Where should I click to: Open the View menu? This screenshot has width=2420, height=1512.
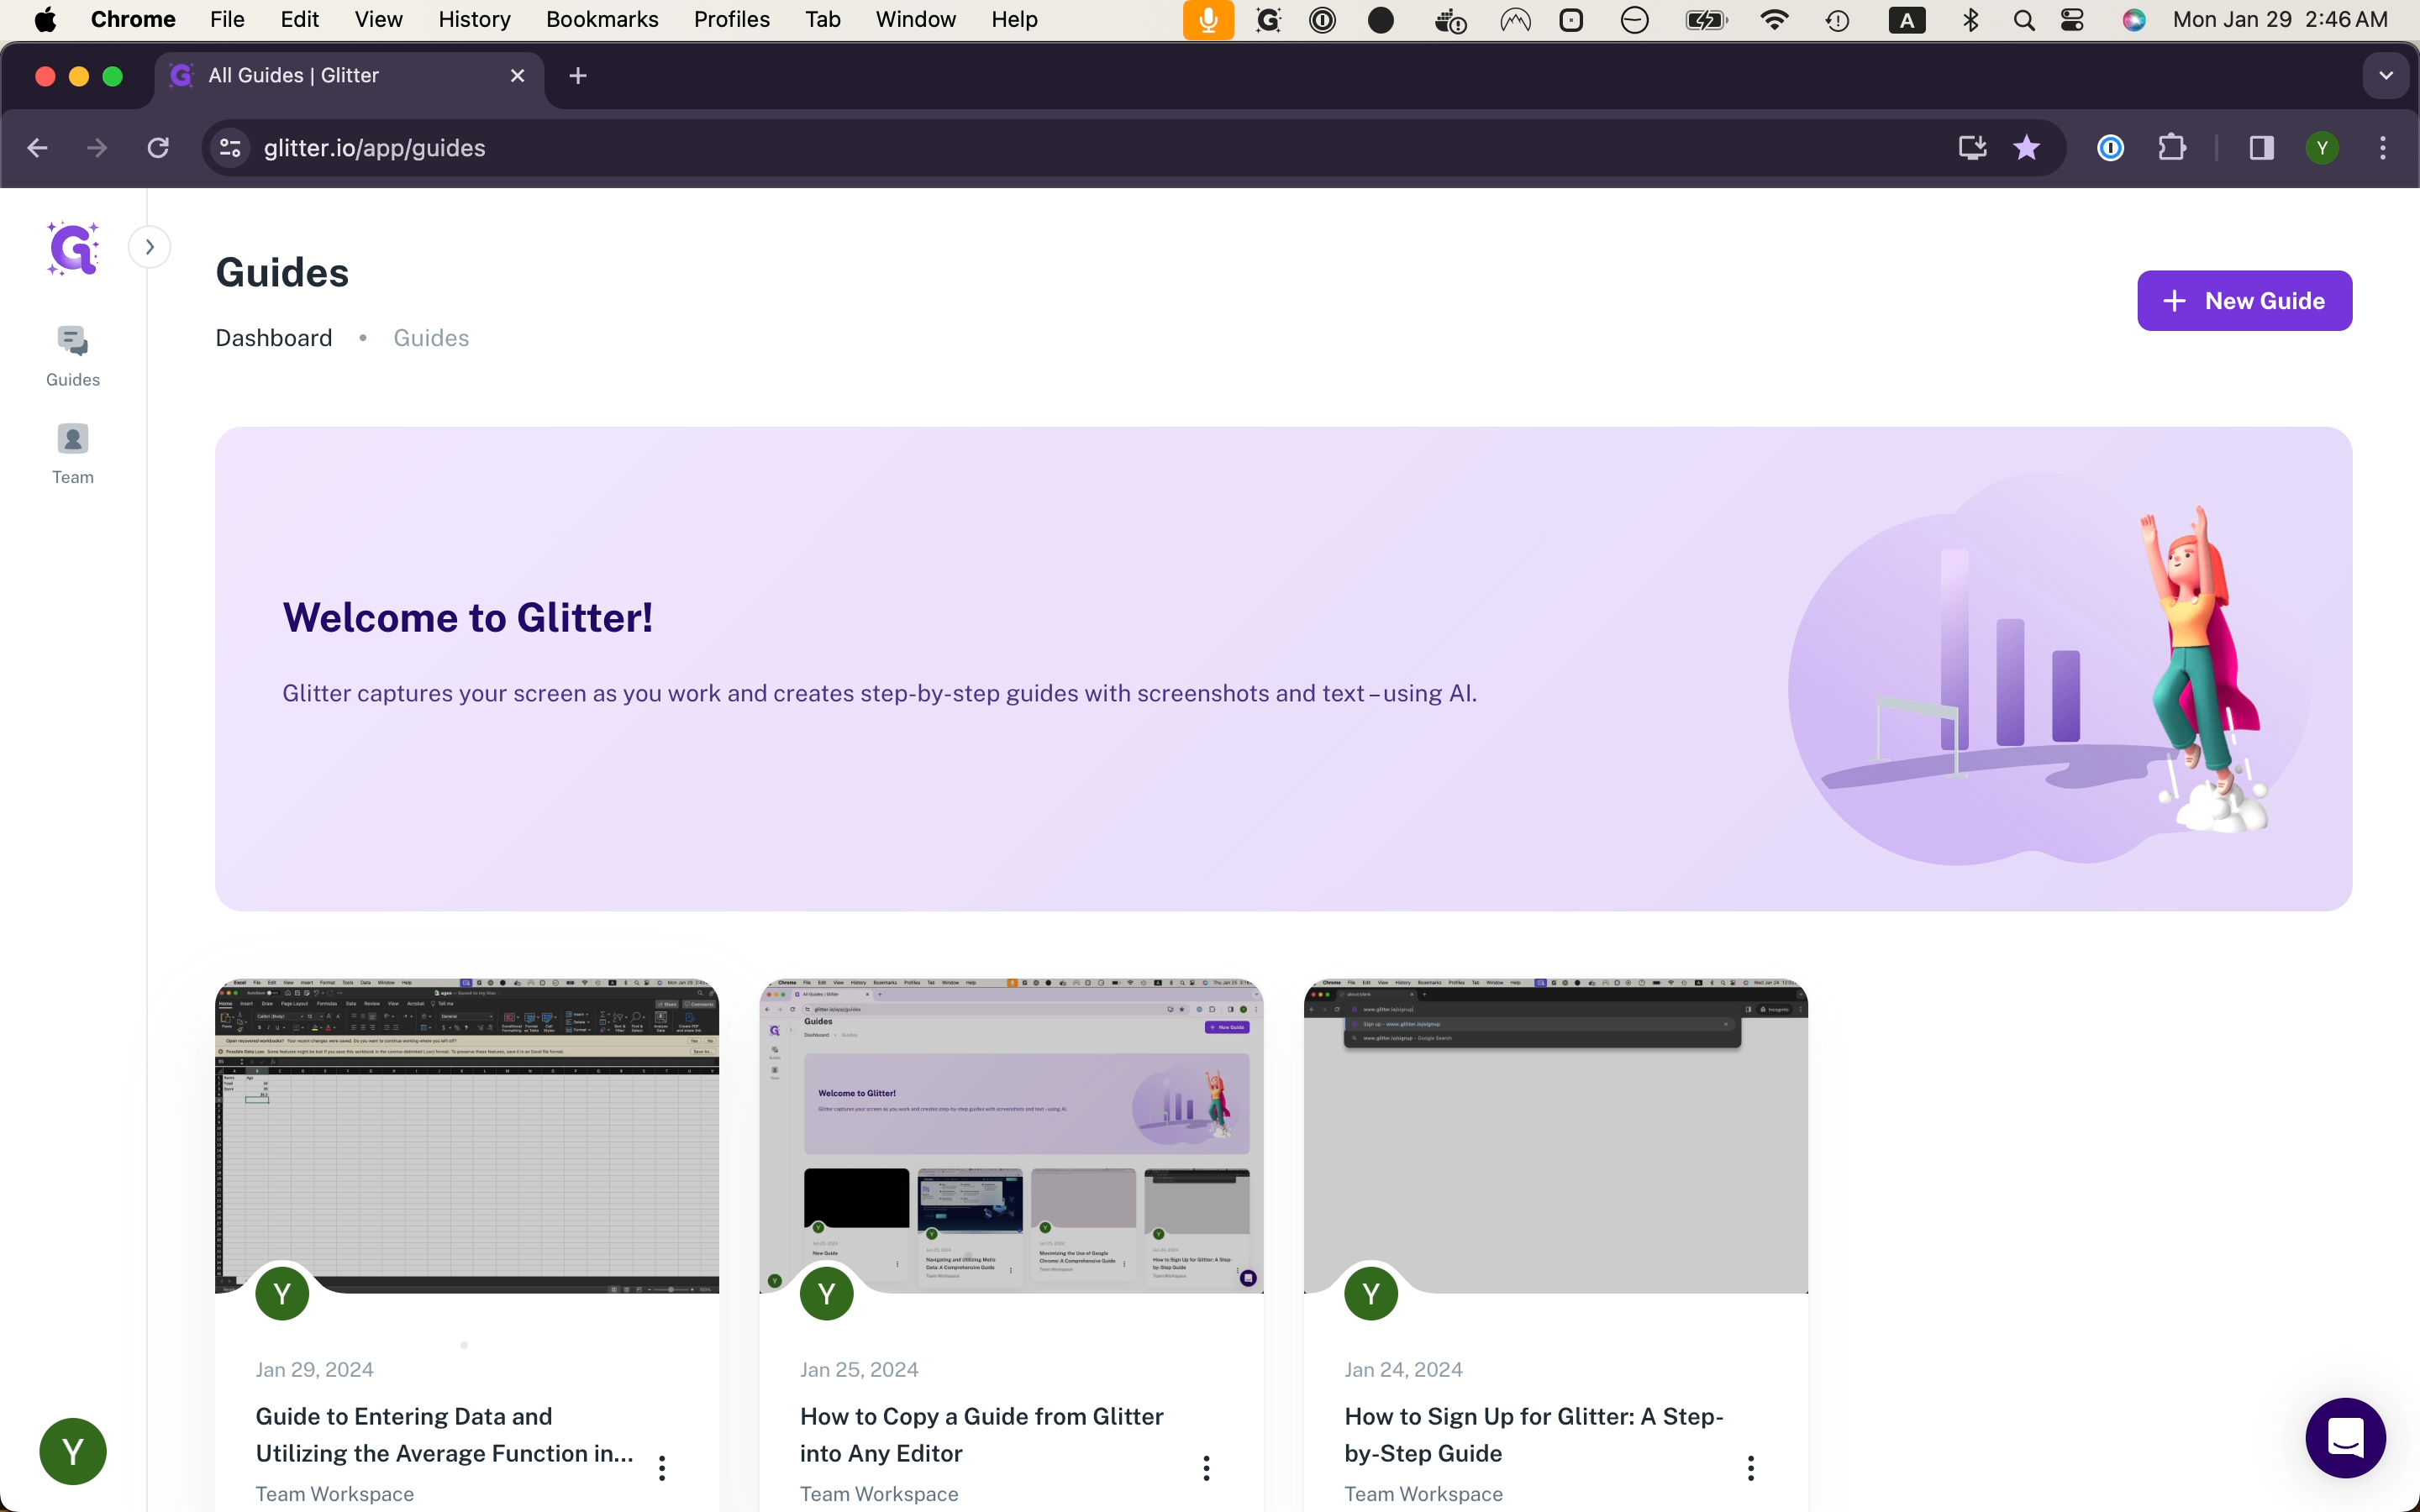tap(378, 19)
